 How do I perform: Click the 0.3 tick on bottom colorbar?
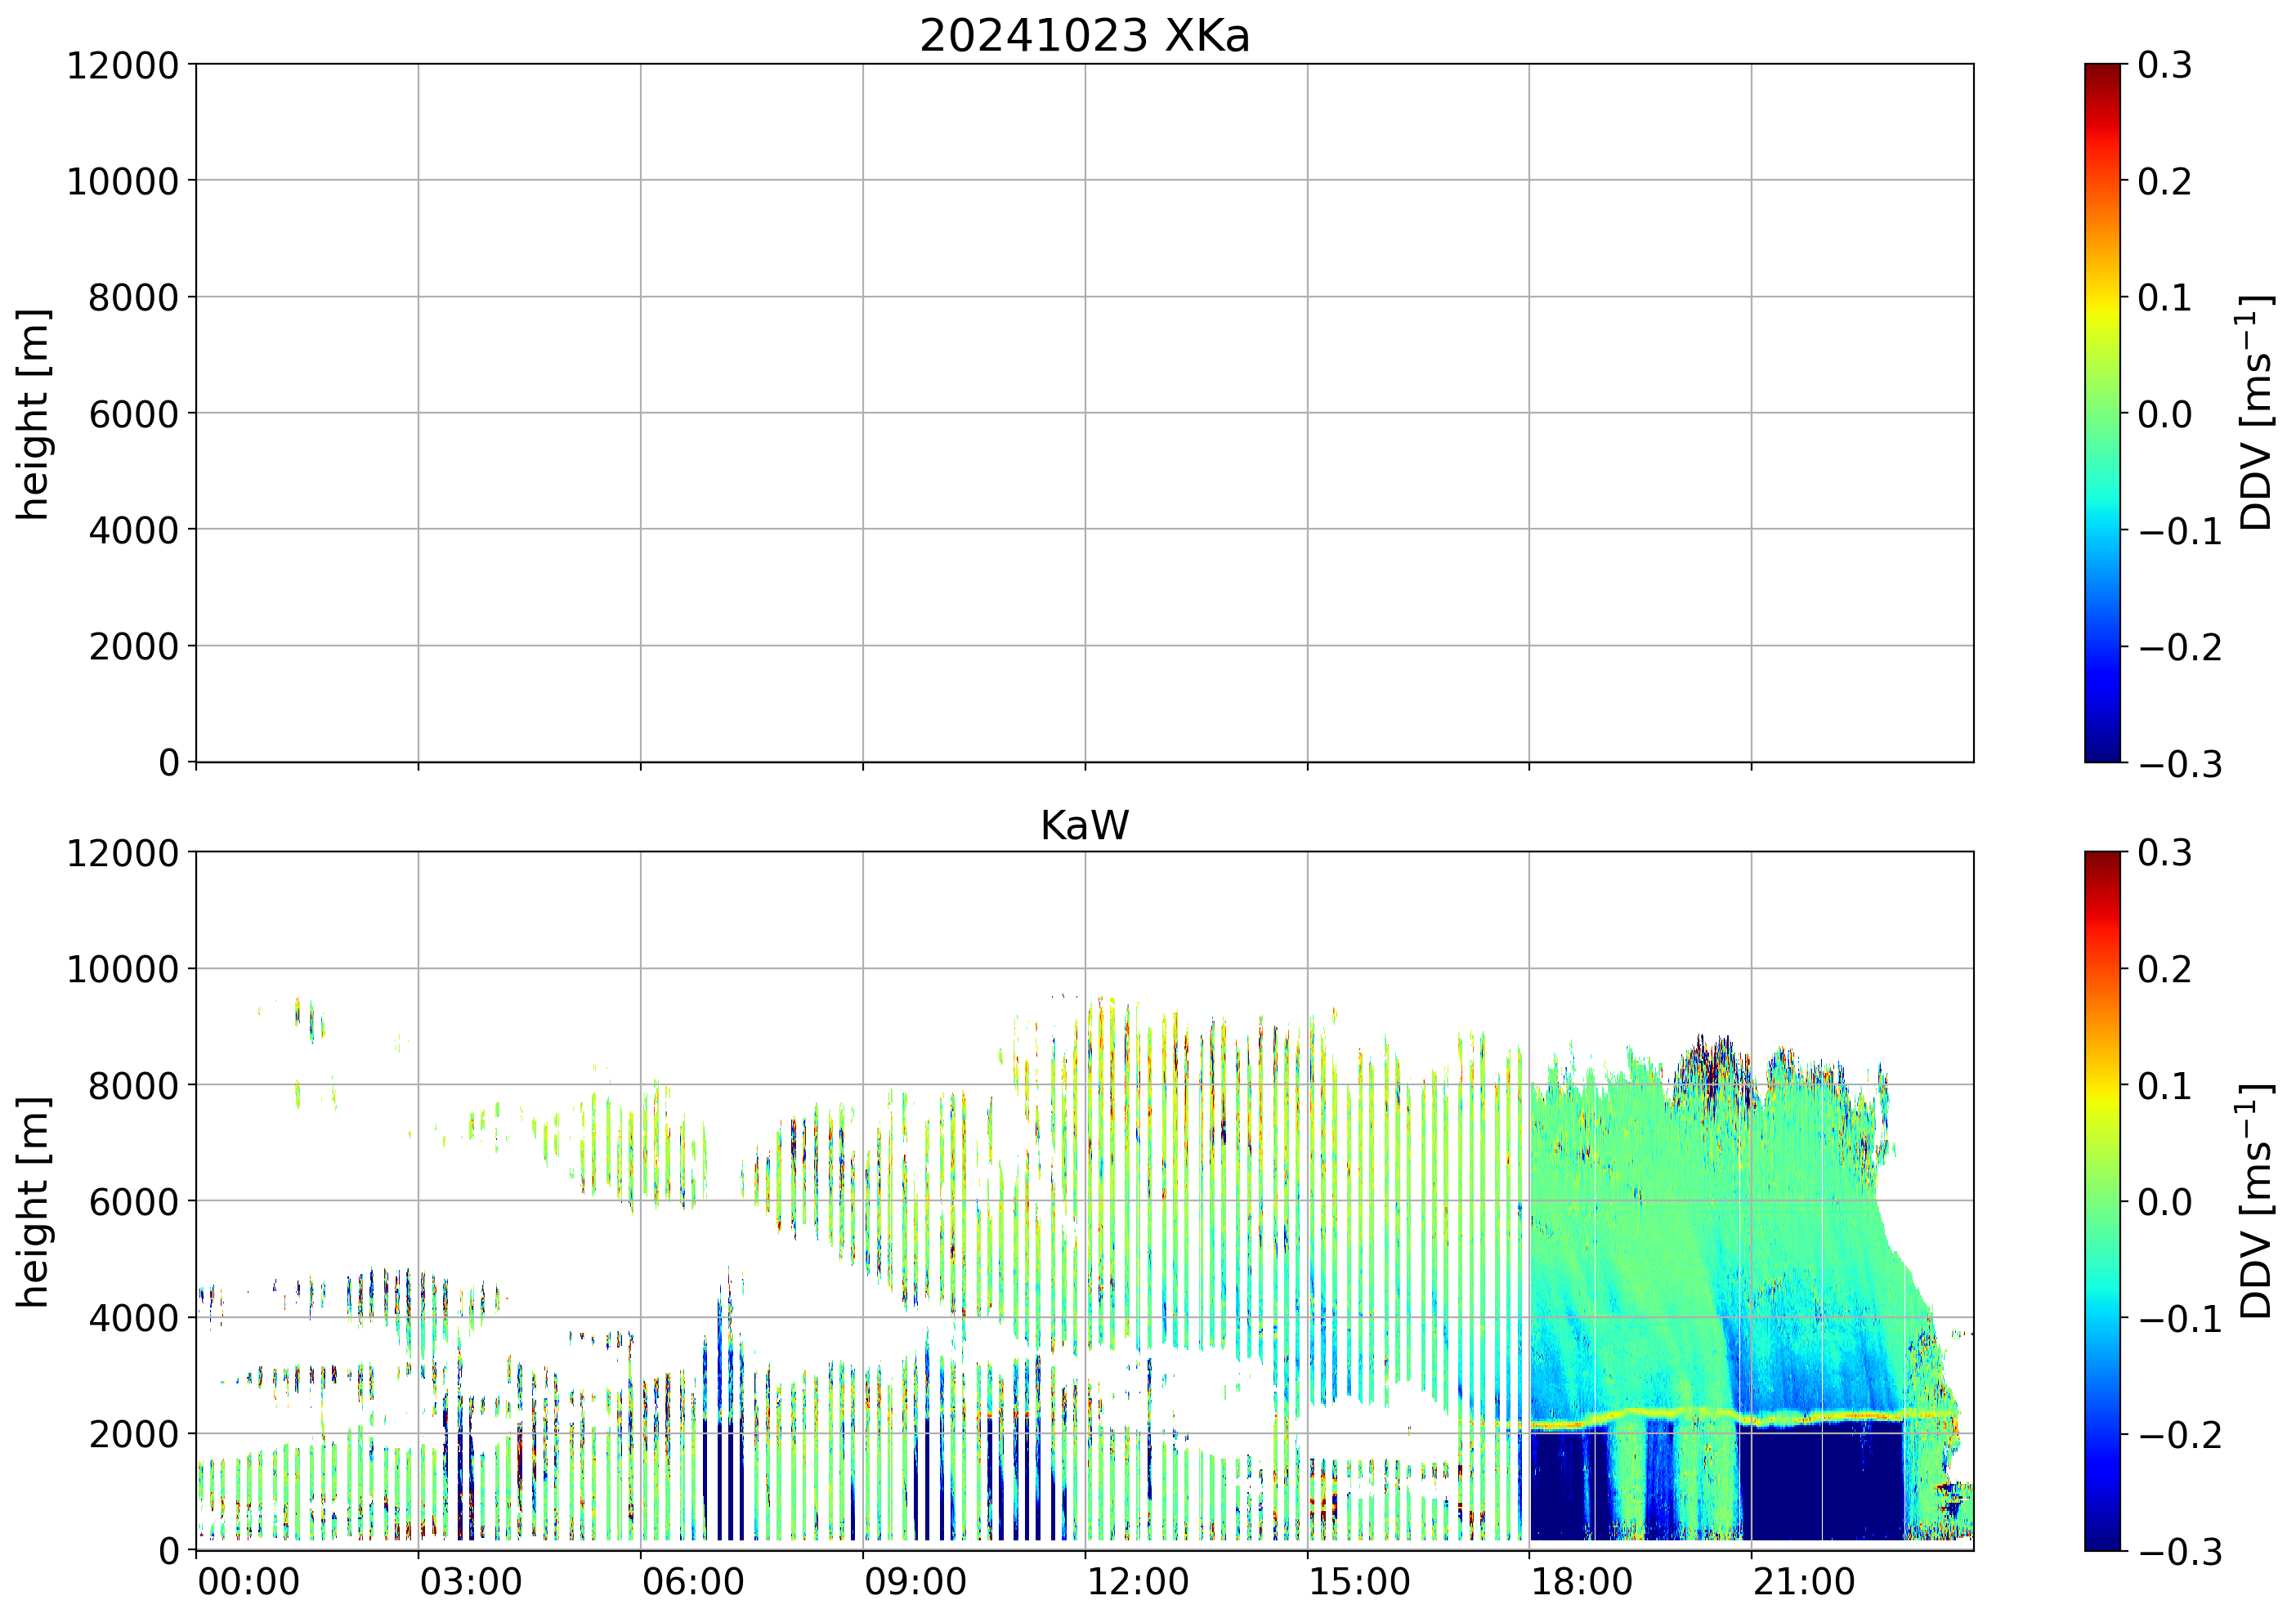click(x=2164, y=853)
